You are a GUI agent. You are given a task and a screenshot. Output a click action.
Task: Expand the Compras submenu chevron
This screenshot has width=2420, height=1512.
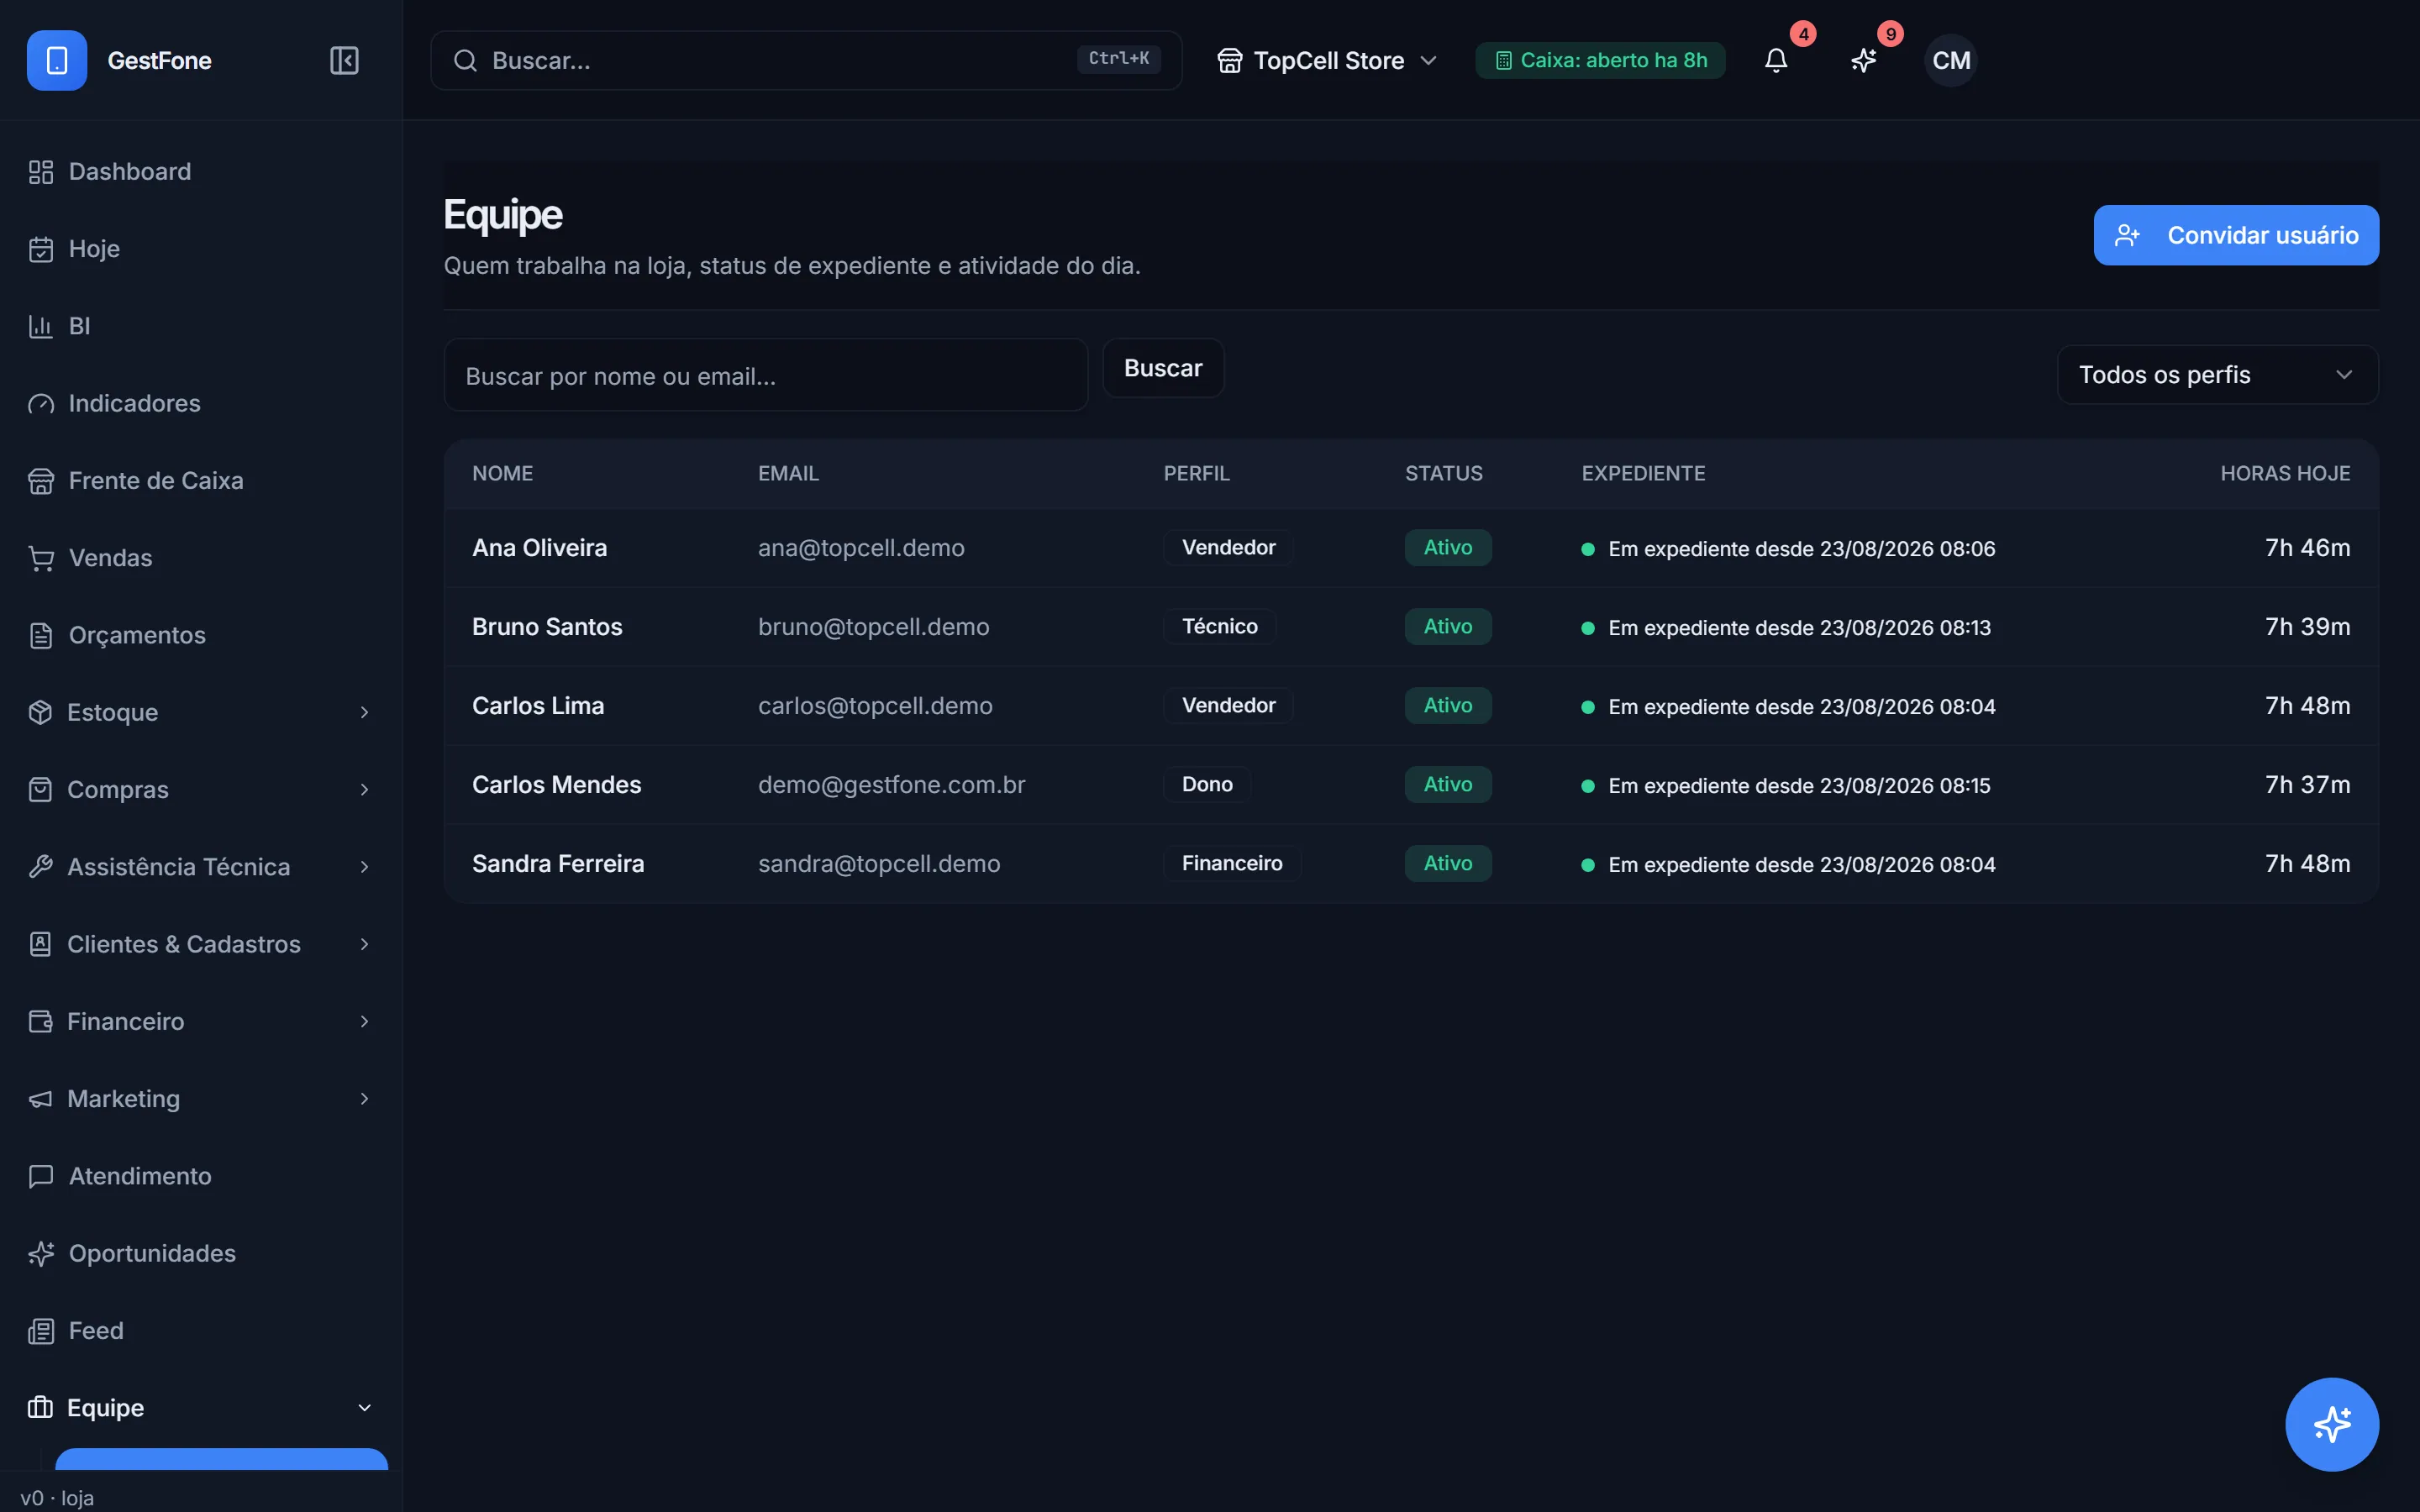pos(364,790)
